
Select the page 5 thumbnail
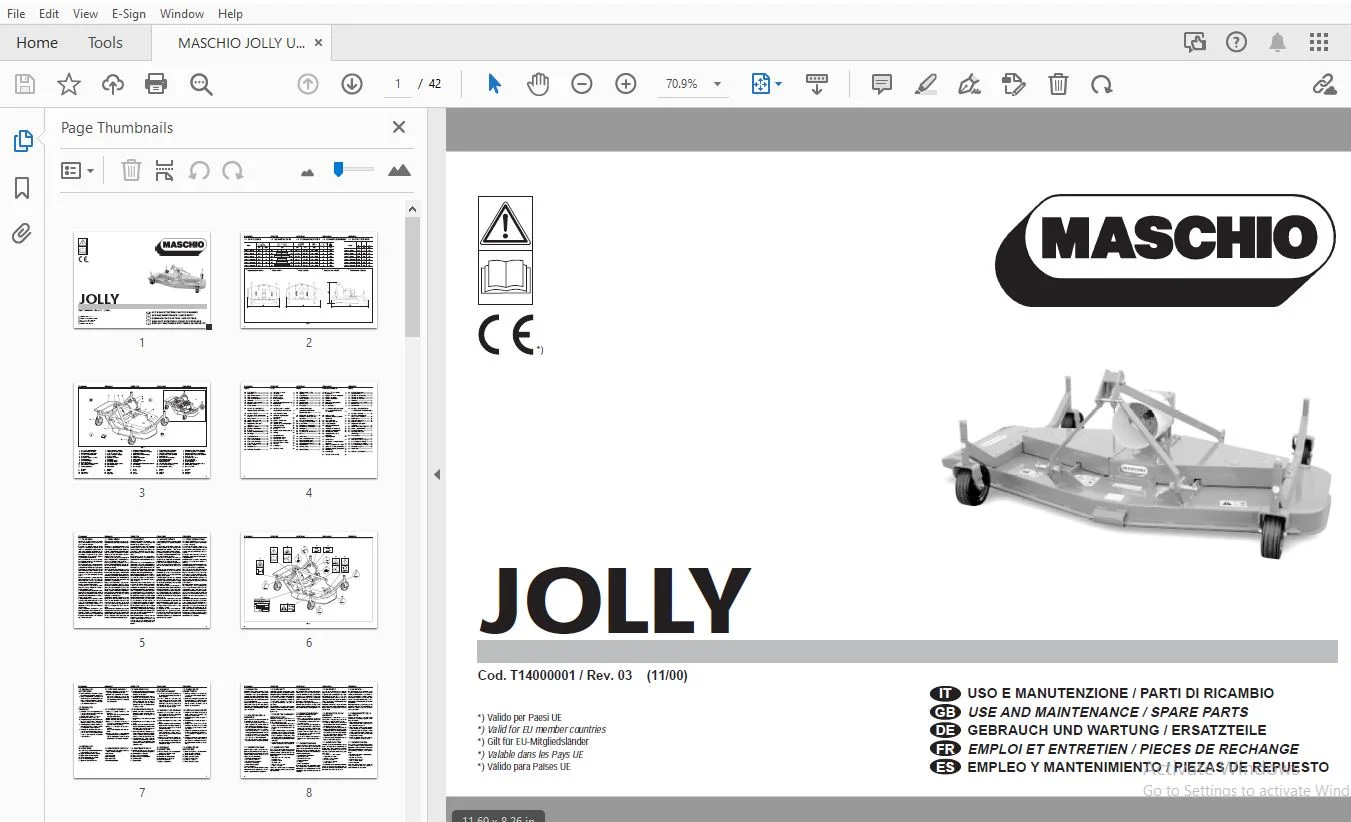[x=142, y=581]
